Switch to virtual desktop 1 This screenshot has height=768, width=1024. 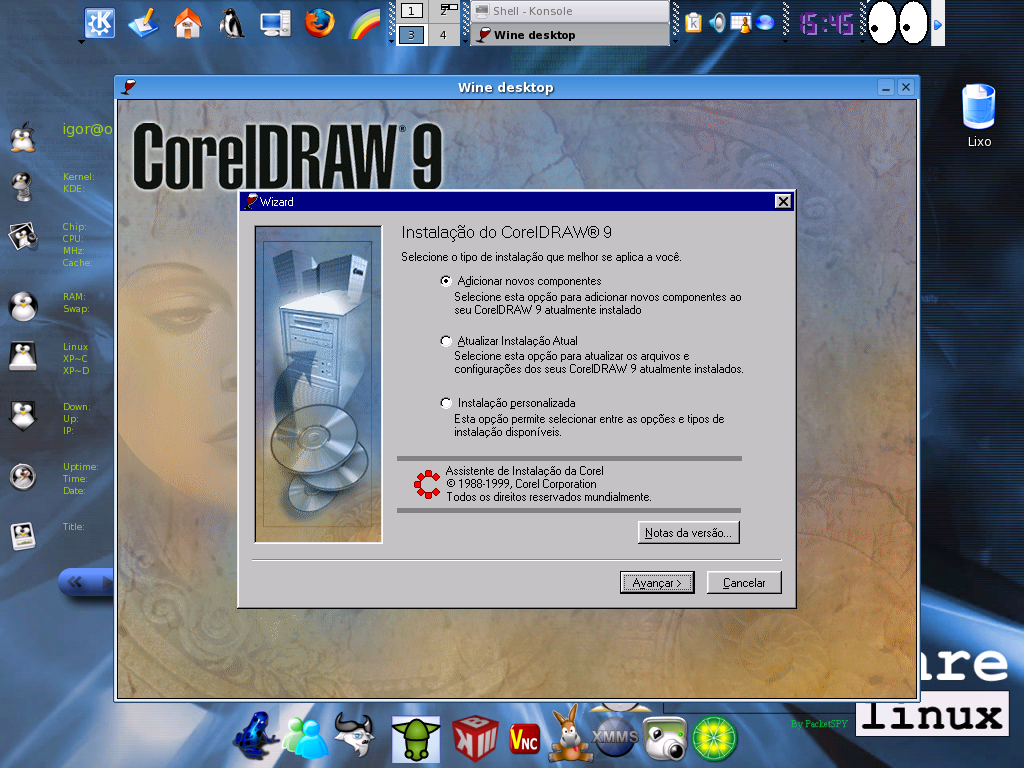point(411,10)
